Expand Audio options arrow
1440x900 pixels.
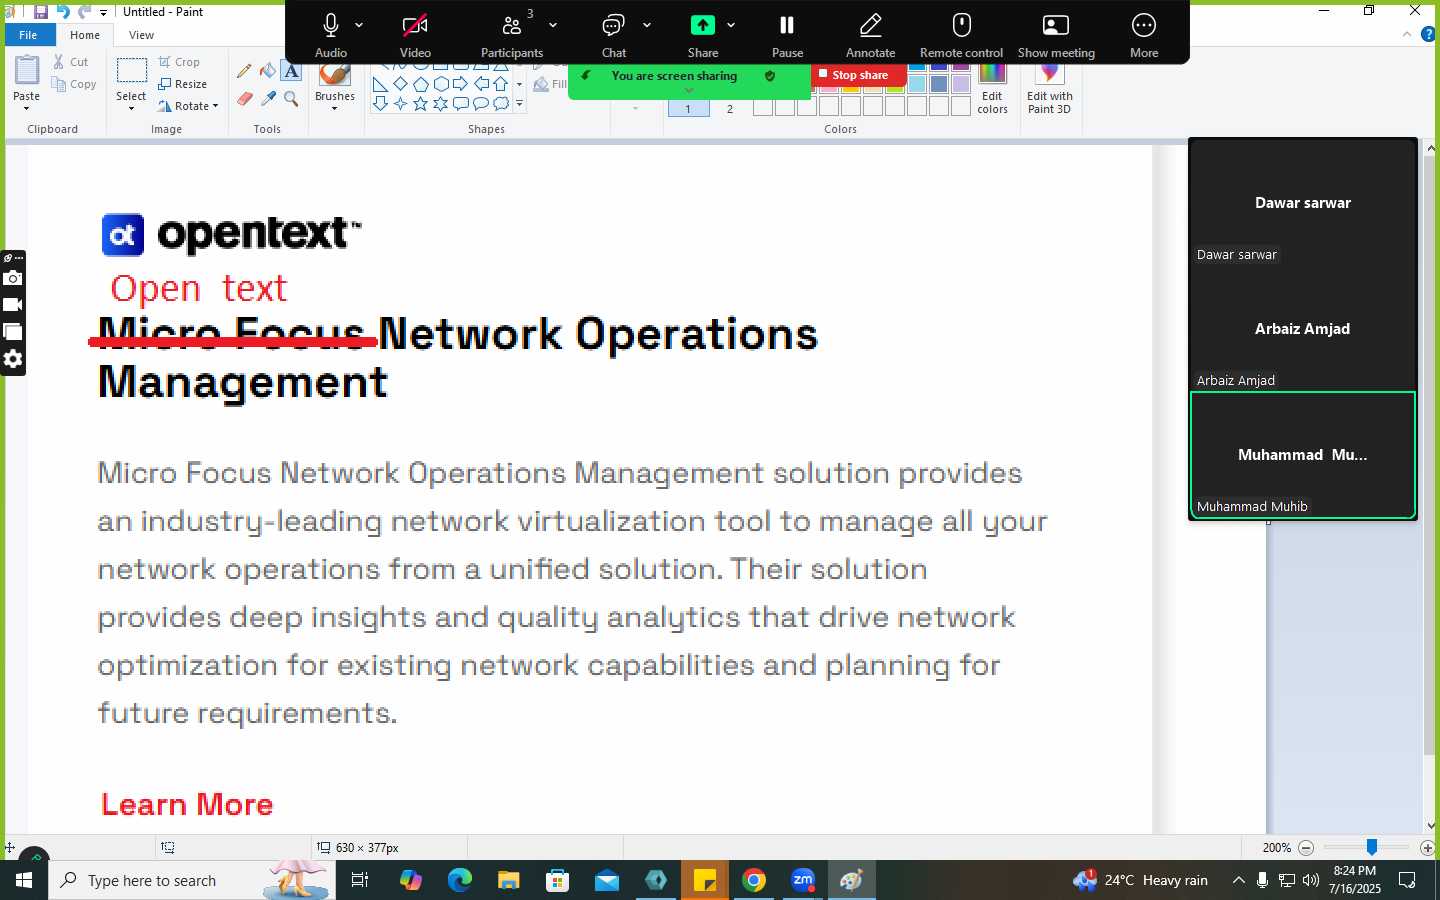[359, 25]
